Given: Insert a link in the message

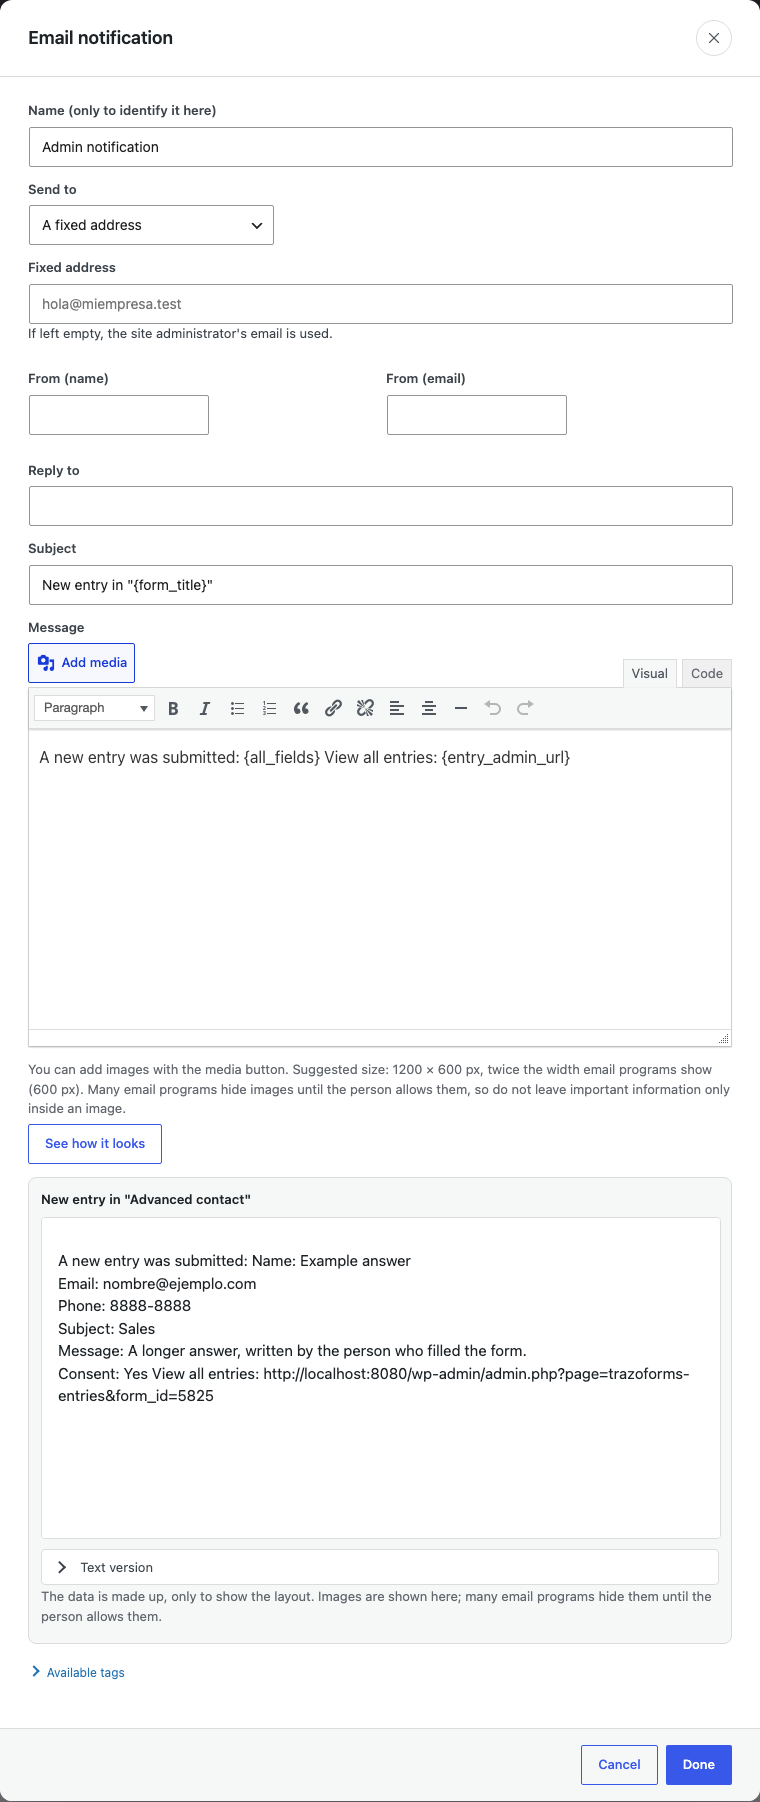Looking at the screenshot, I should tap(333, 708).
